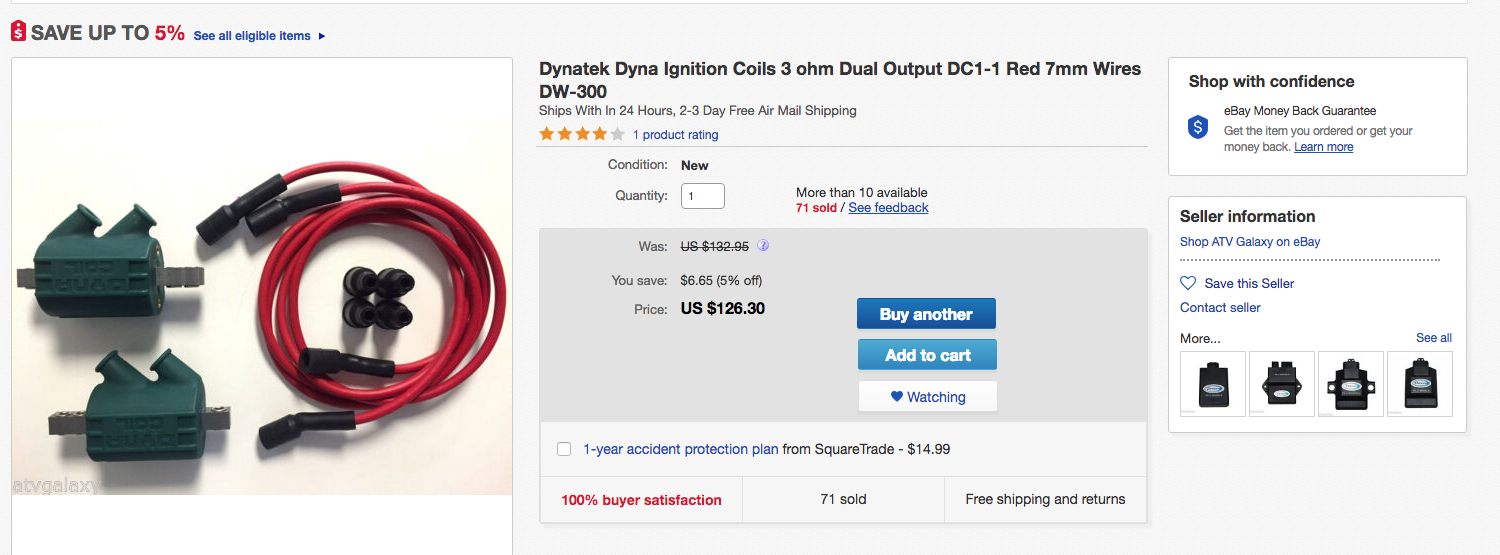Open the 1 product rating link
The height and width of the screenshot is (555, 1500).
coord(675,135)
